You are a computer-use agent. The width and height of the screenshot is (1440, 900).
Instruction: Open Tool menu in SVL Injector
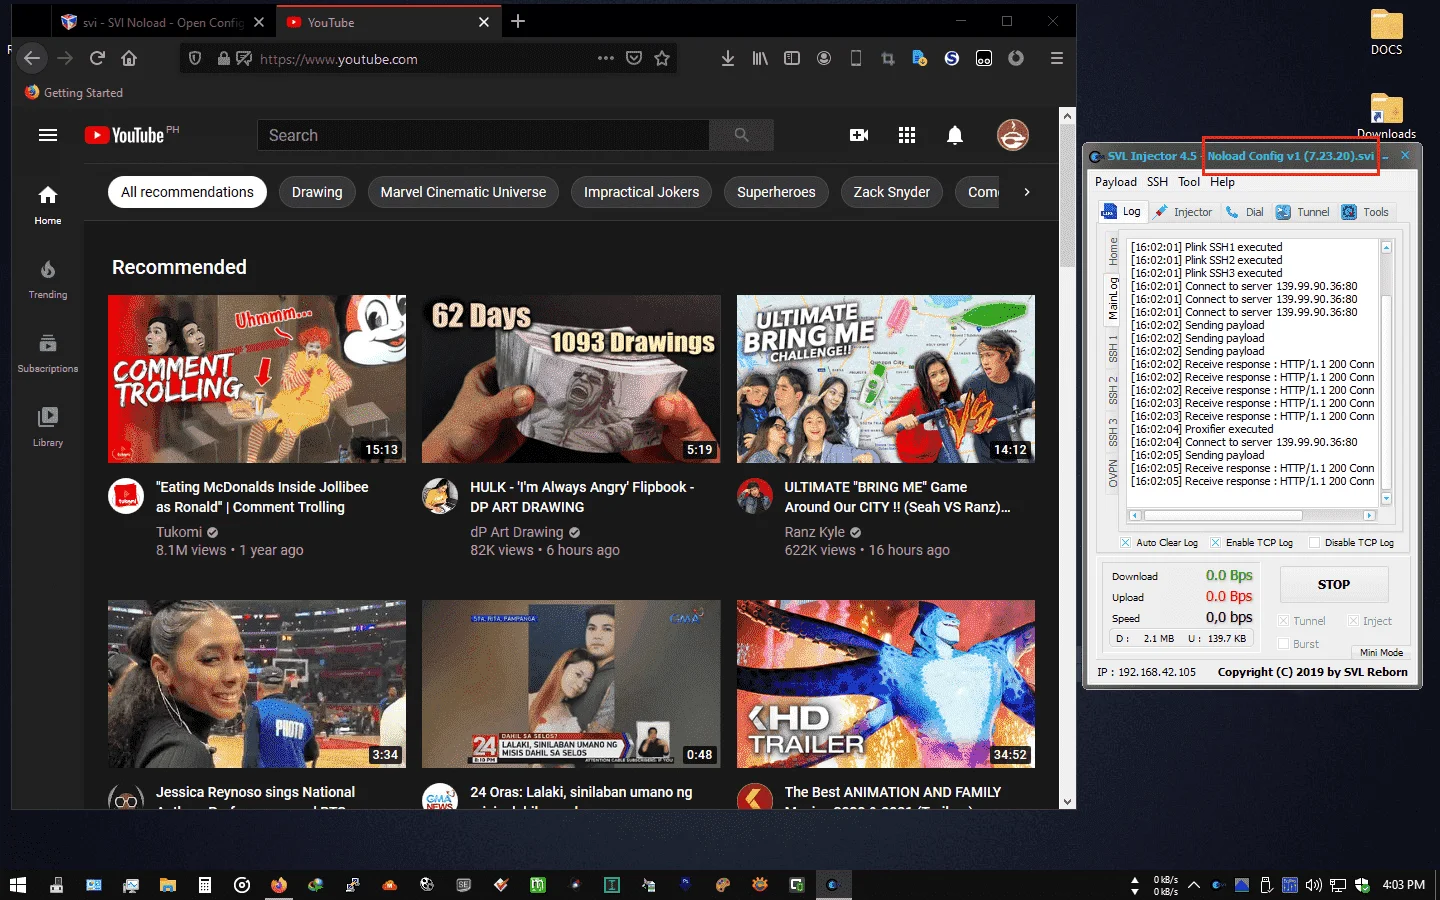pyautogui.click(x=1189, y=182)
